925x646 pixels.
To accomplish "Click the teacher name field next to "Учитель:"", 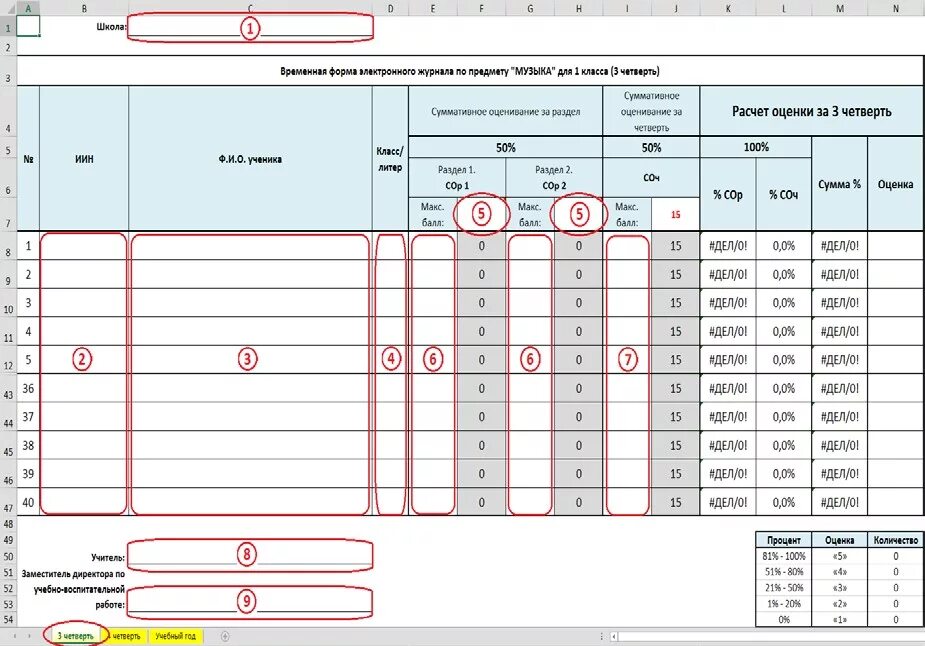I will (250, 555).
